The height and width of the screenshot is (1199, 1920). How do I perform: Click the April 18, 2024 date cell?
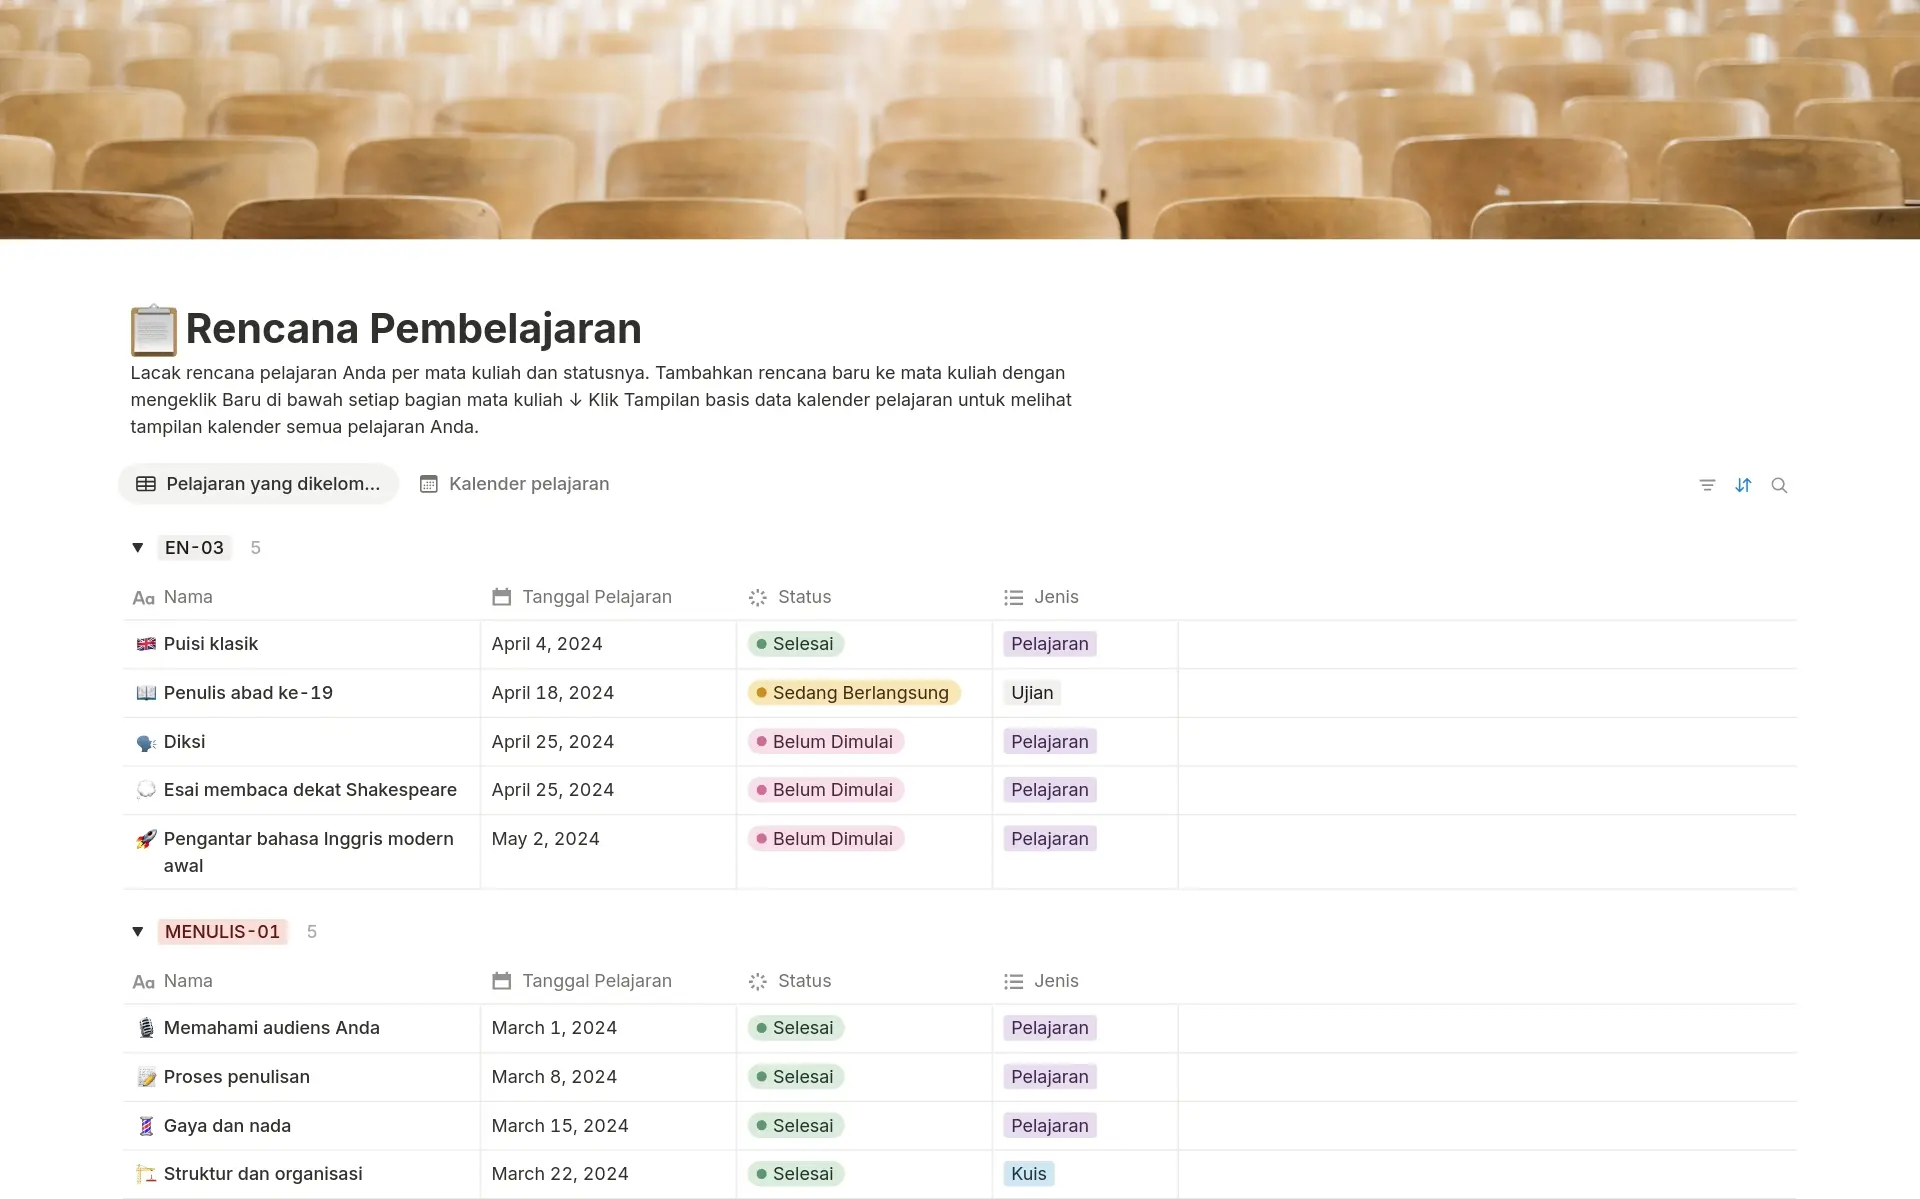(x=553, y=693)
